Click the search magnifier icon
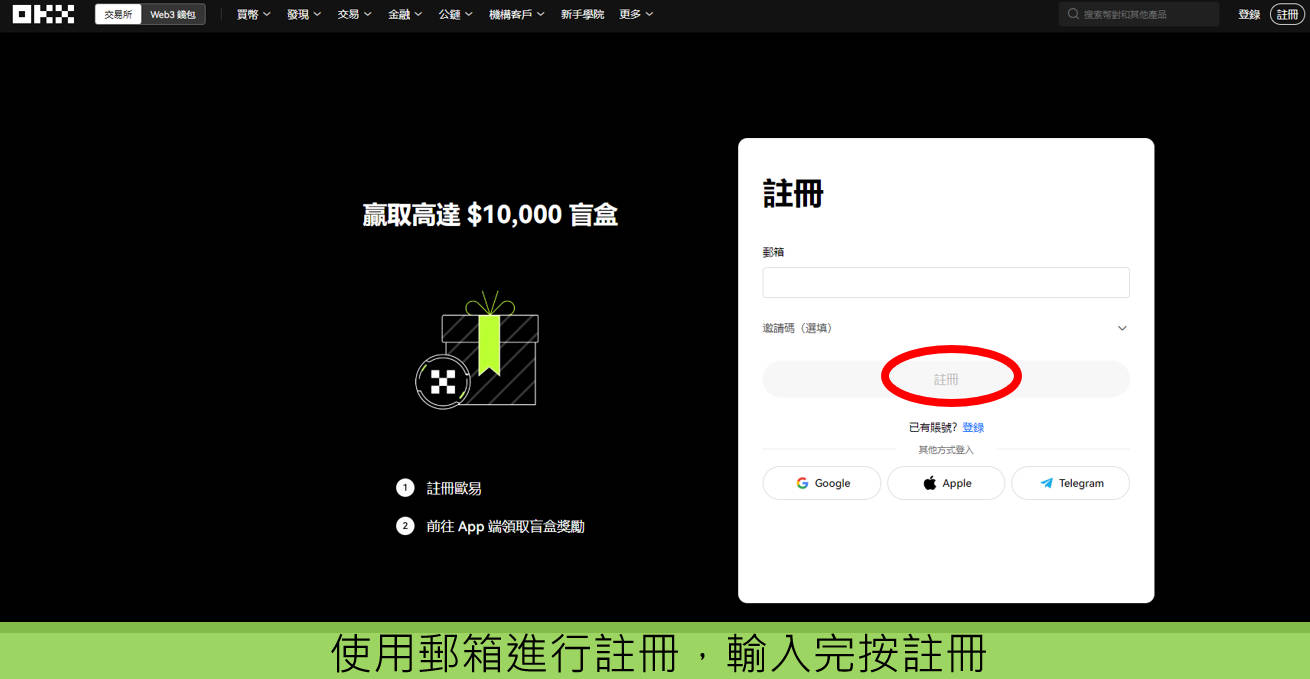This screenshot has height=679, width=1310. pos(1073,15)
